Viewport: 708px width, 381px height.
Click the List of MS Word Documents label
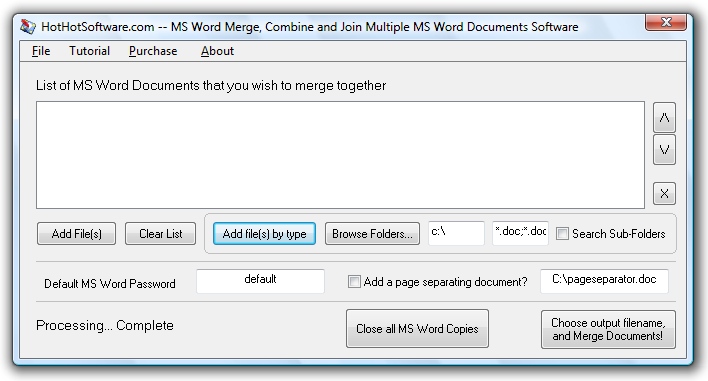211,86
